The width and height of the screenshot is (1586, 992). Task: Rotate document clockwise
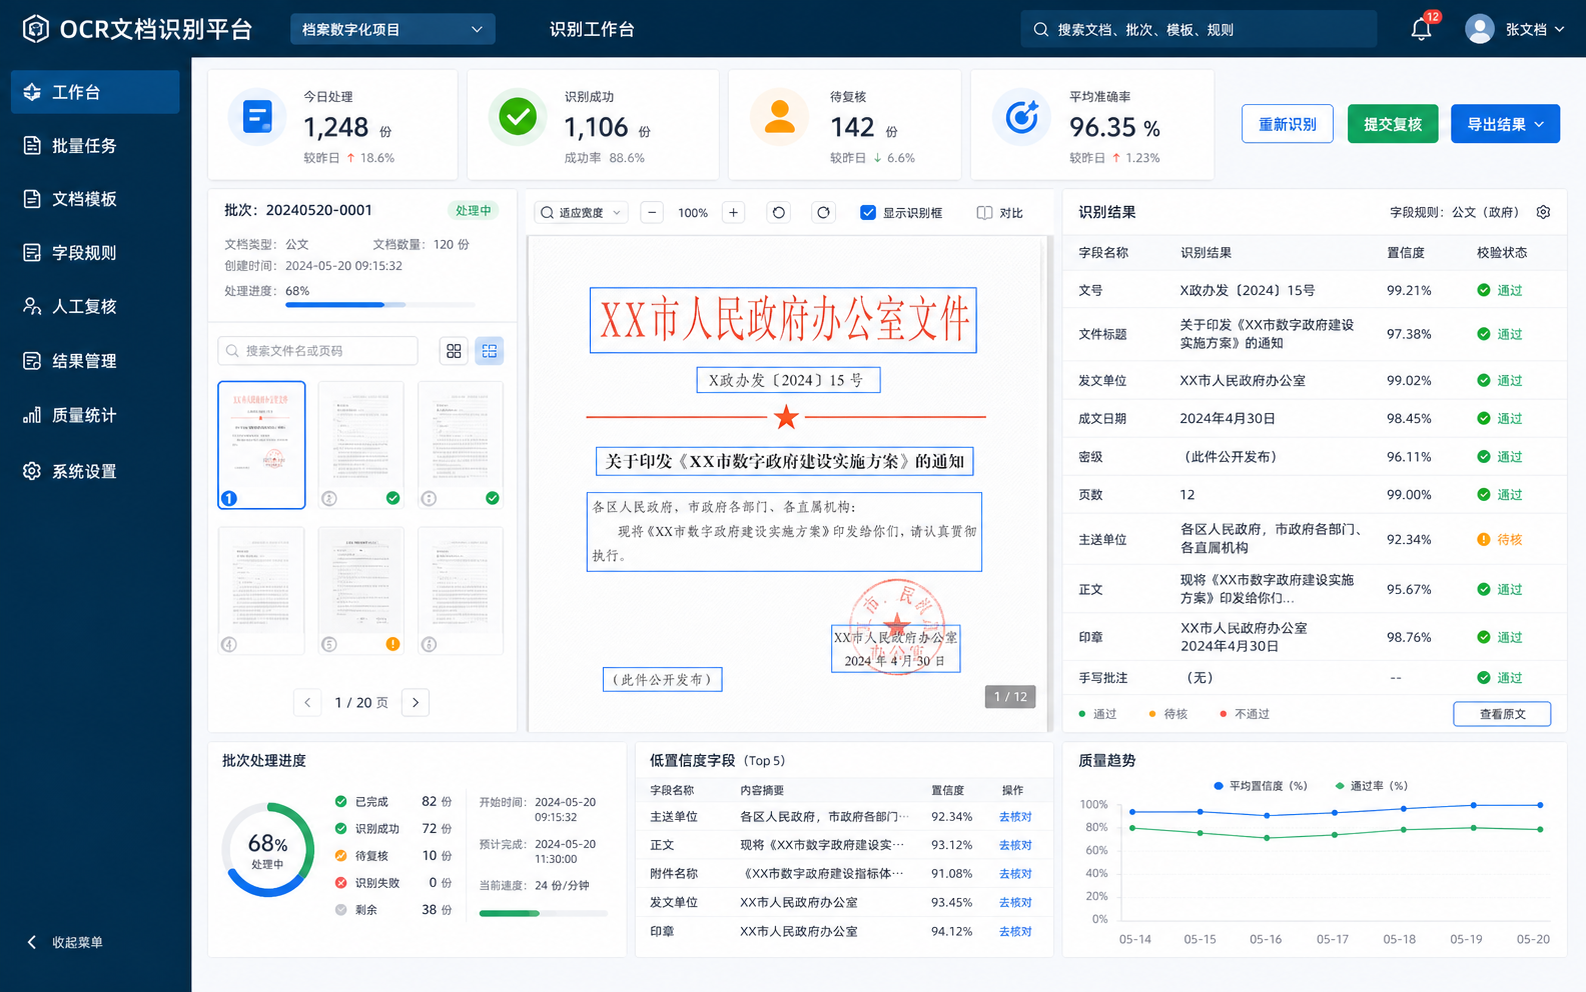(x=823, y=212)
